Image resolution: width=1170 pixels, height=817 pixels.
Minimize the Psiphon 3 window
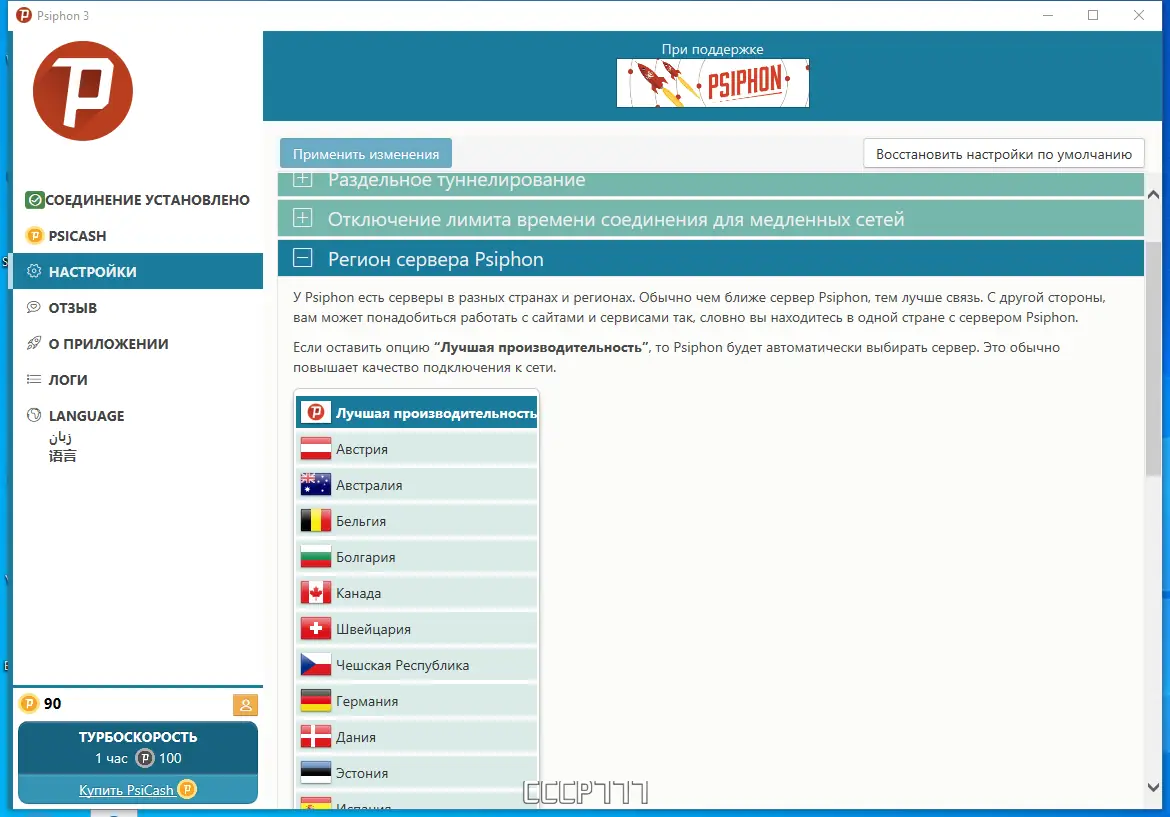[x=1048, y=15]
